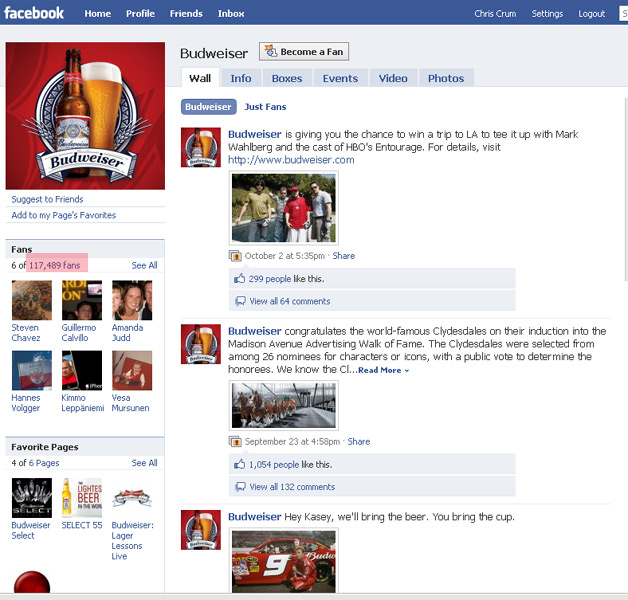Click thumbs-up icon beside 1,054 people
The image size is (628, 600).
pyautogui.click(x=239, y=464)
